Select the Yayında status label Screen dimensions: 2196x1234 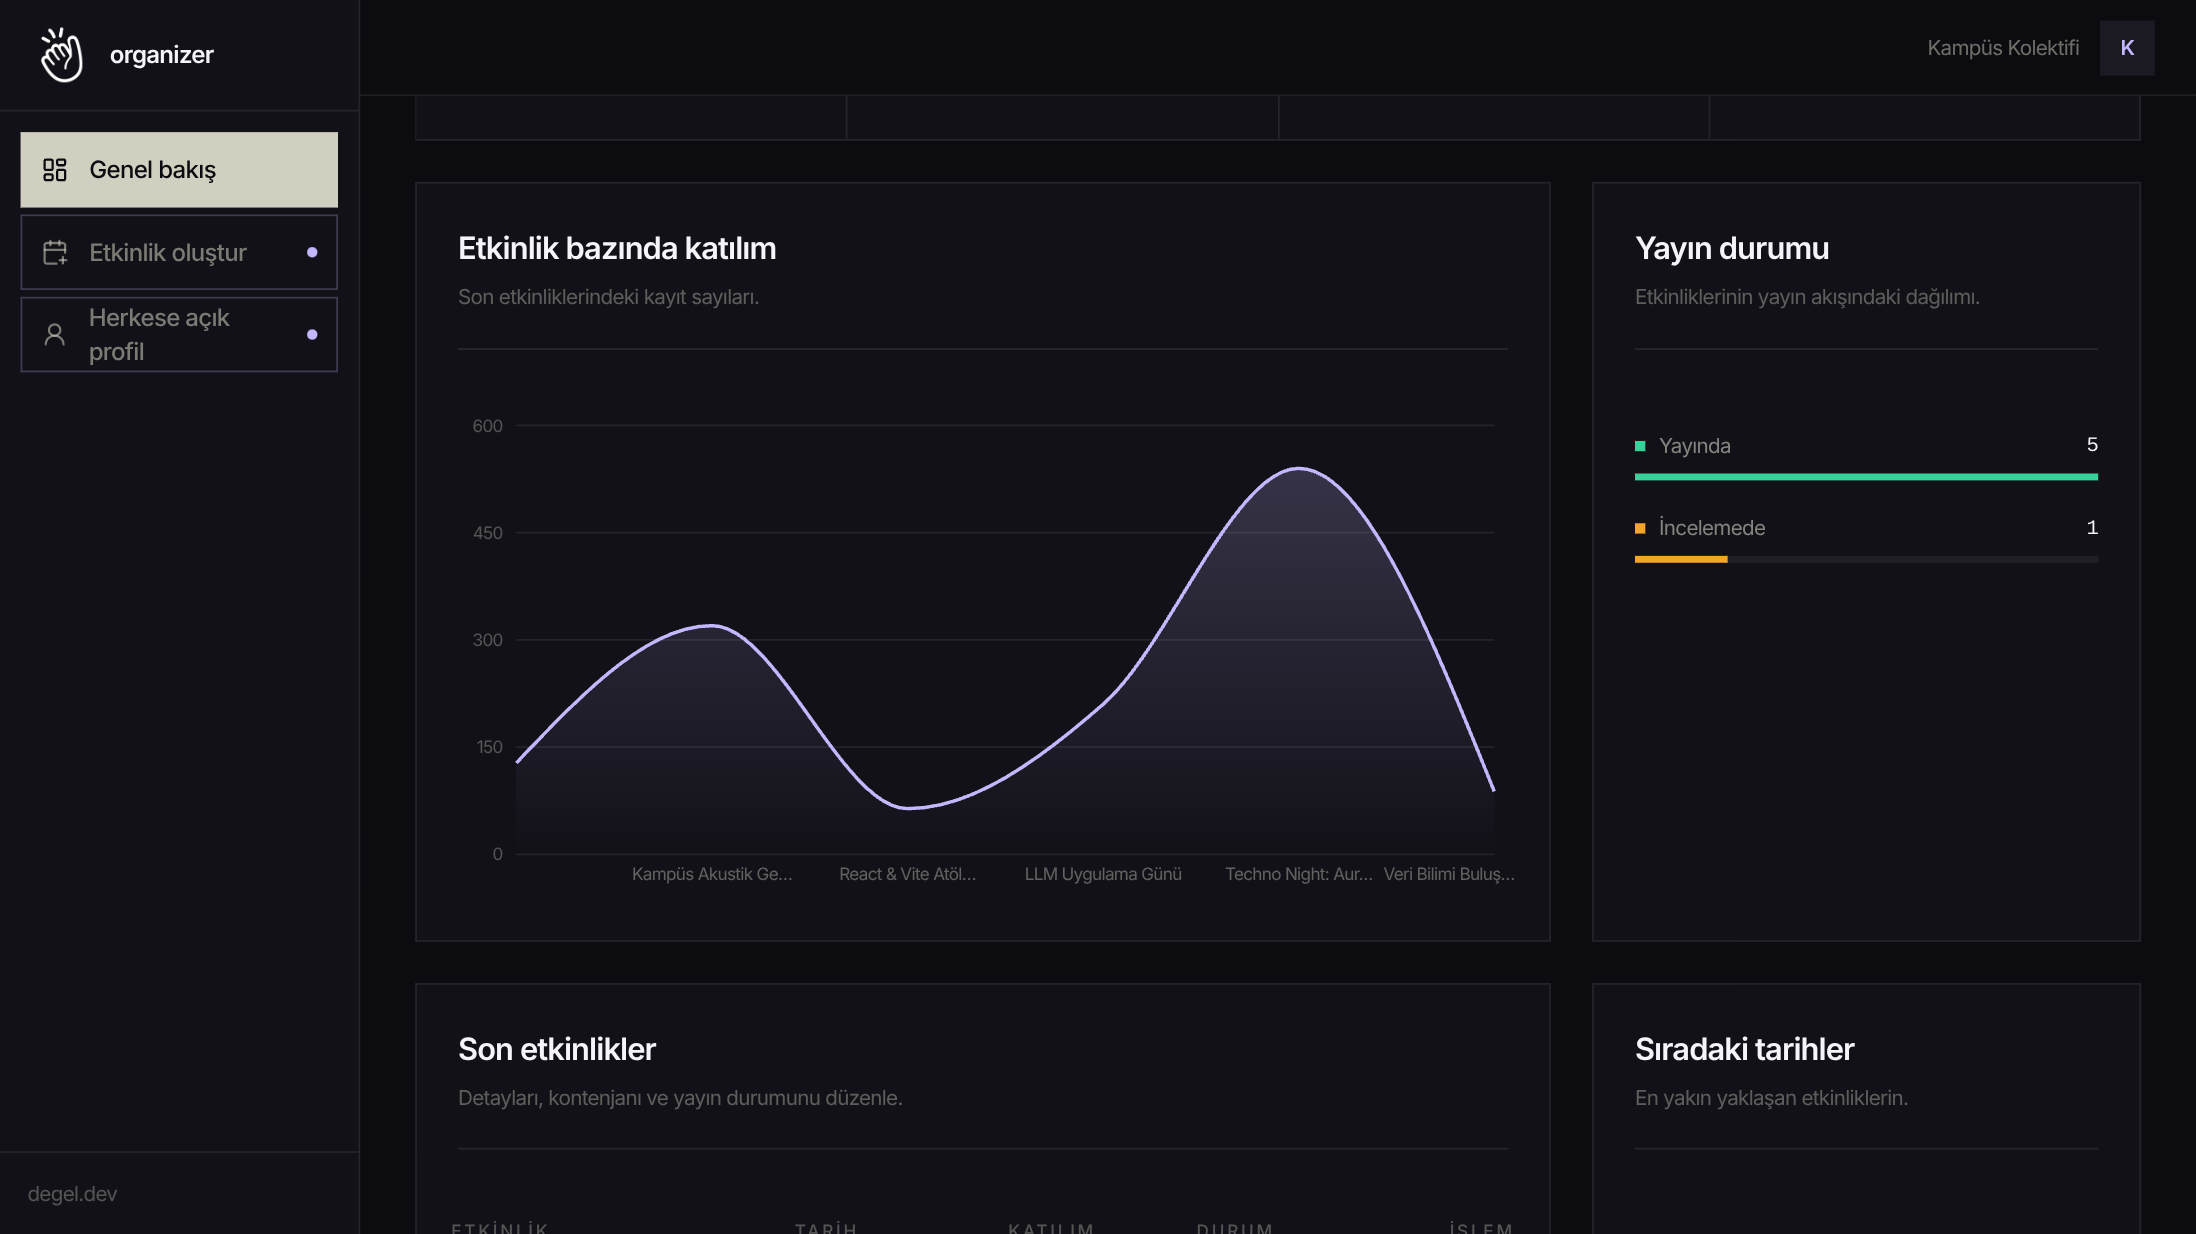(x=1694, y=446)
